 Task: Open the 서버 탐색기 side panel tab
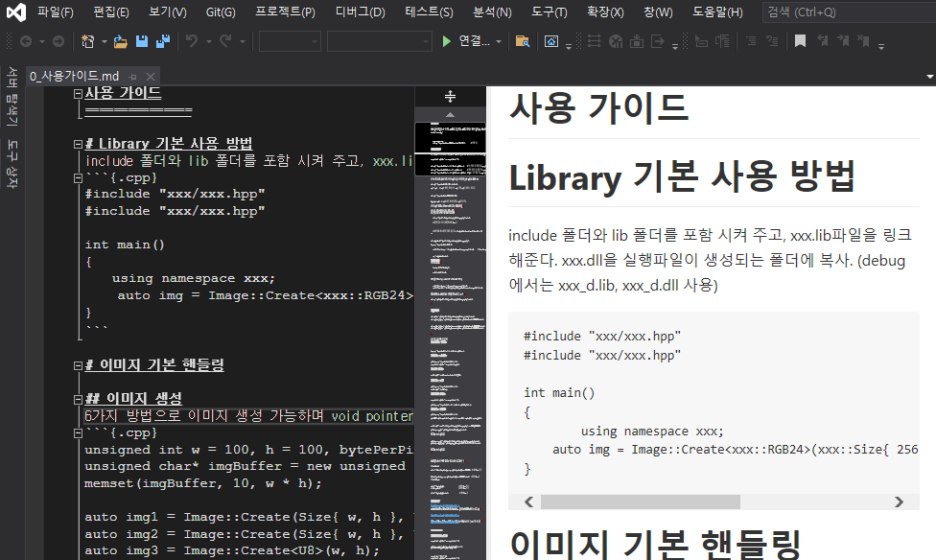(12, 97)
